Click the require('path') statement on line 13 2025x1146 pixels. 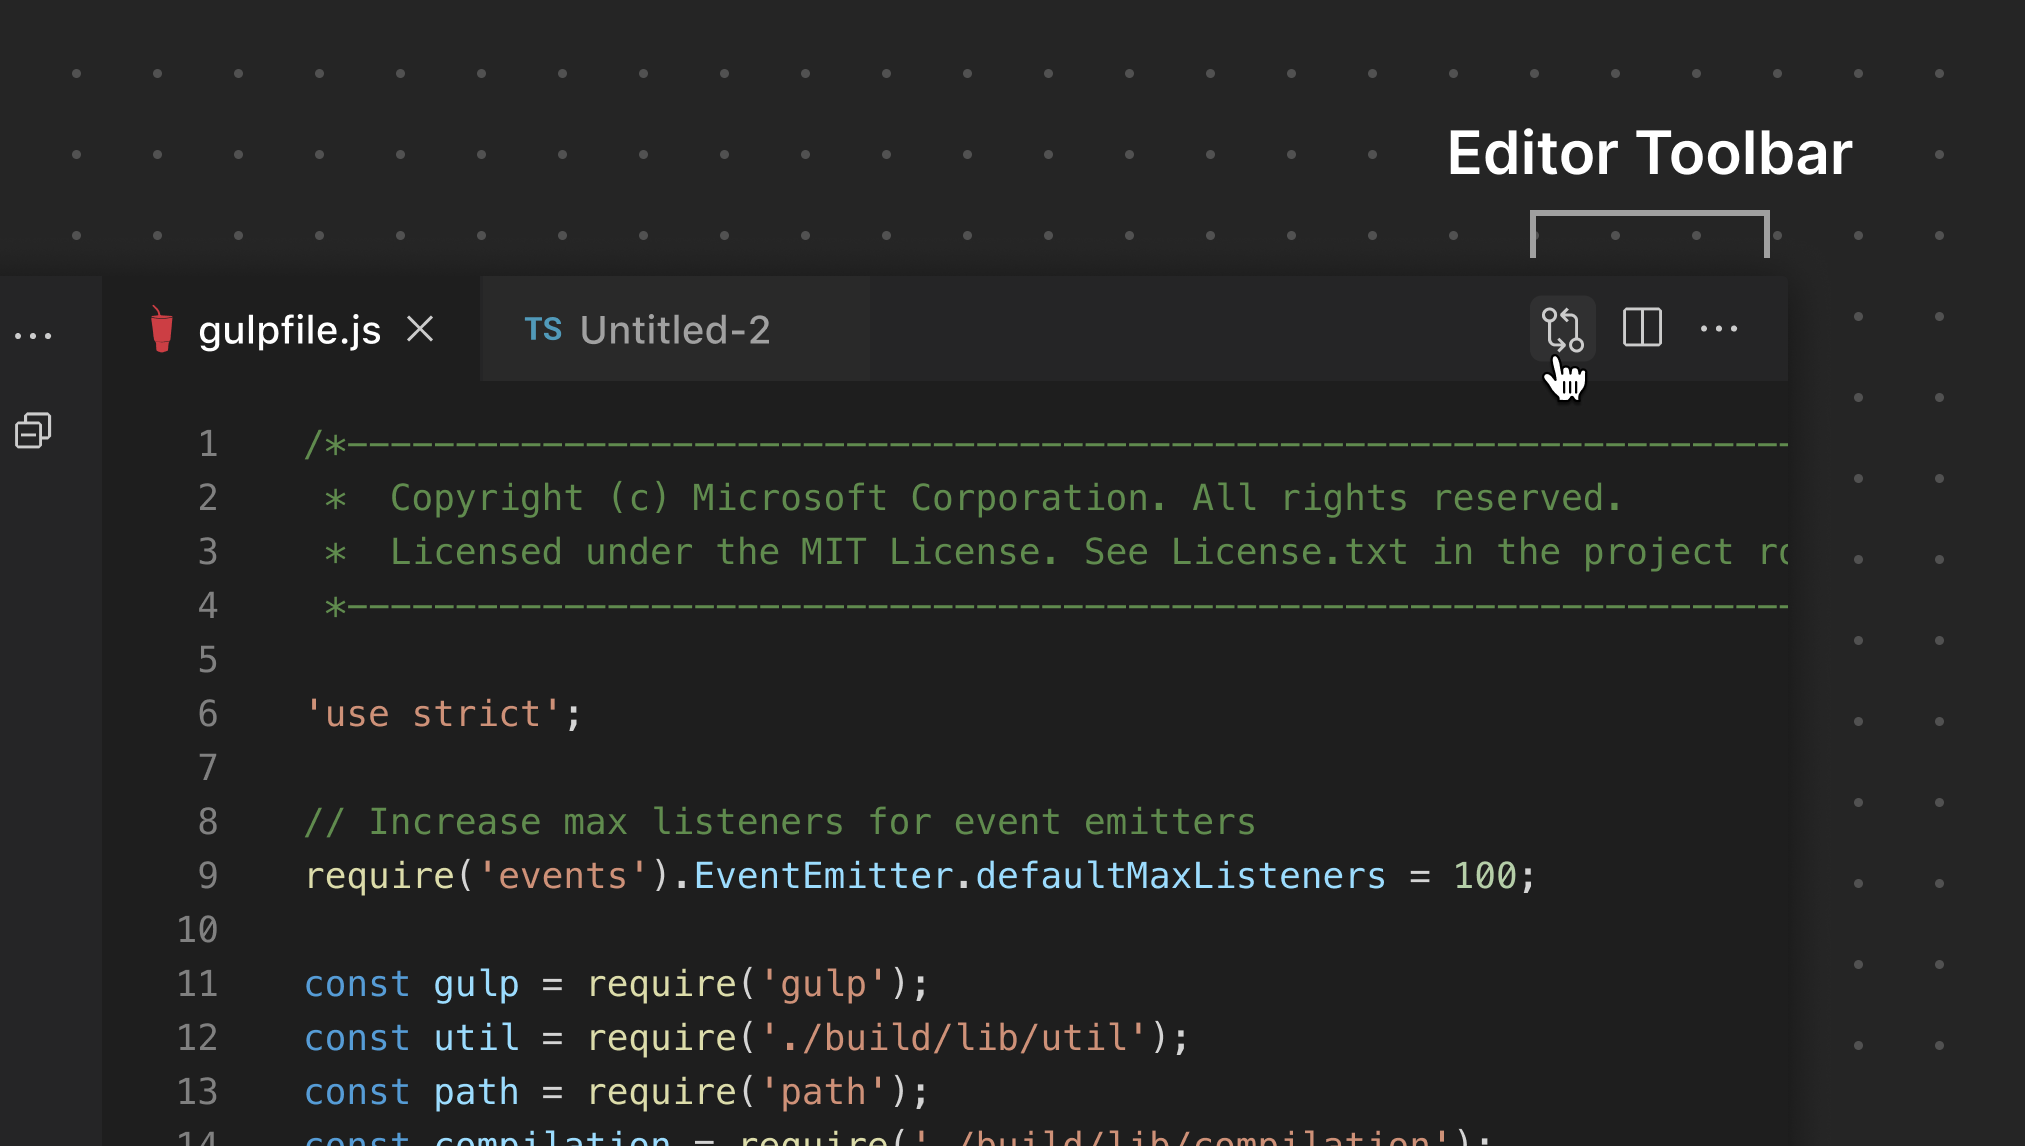(x=755, y=1091)
